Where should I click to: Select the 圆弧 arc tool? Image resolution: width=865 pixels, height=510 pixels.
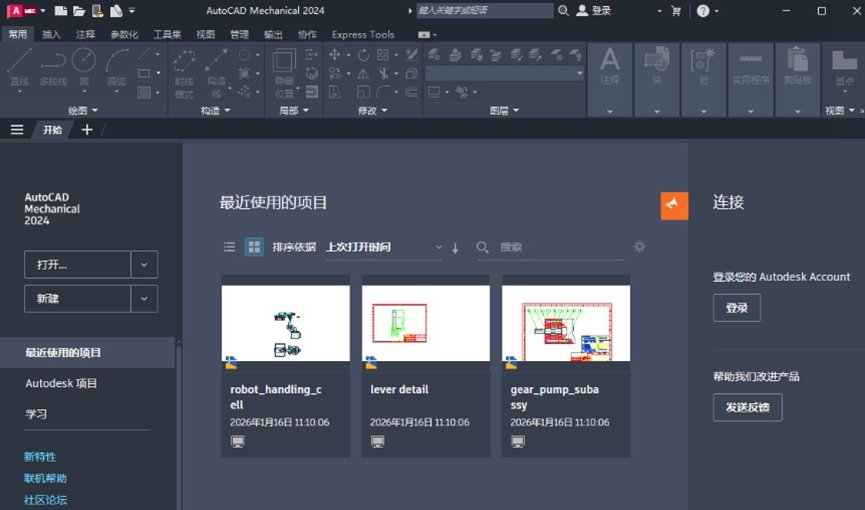click(x=116, y=68)
